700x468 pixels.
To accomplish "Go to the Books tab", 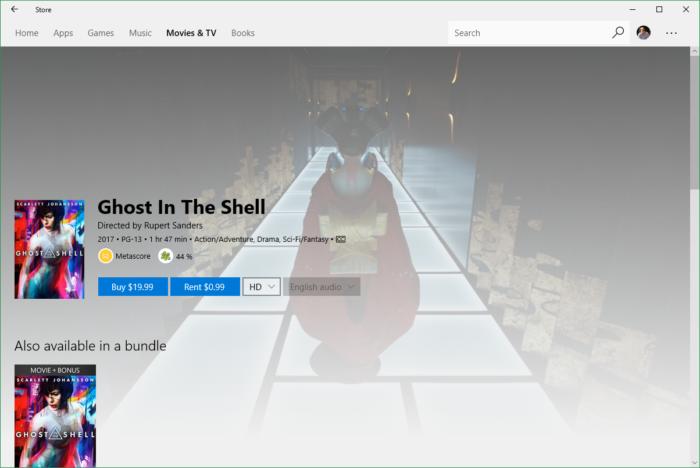I will pos(243,33).
